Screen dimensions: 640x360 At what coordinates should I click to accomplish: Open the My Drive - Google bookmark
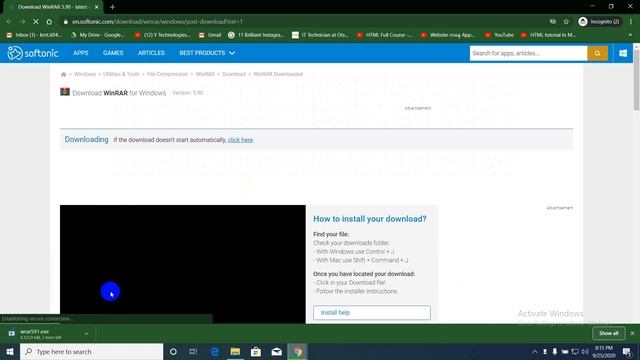[x=98, y=35]
